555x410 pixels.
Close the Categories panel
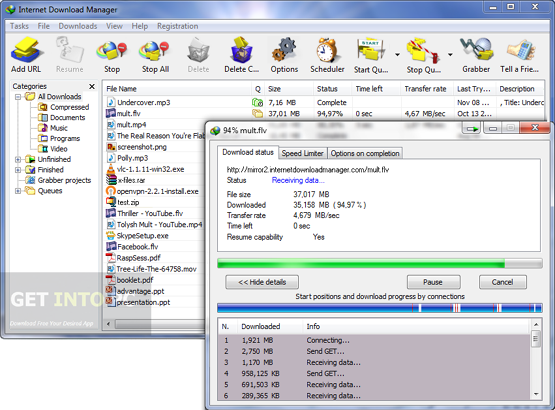pyautogui.click(x=92, y=86)
